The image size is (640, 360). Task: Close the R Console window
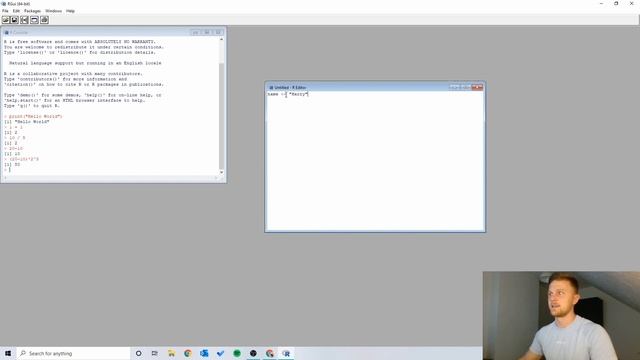click(x=218, y=32)
